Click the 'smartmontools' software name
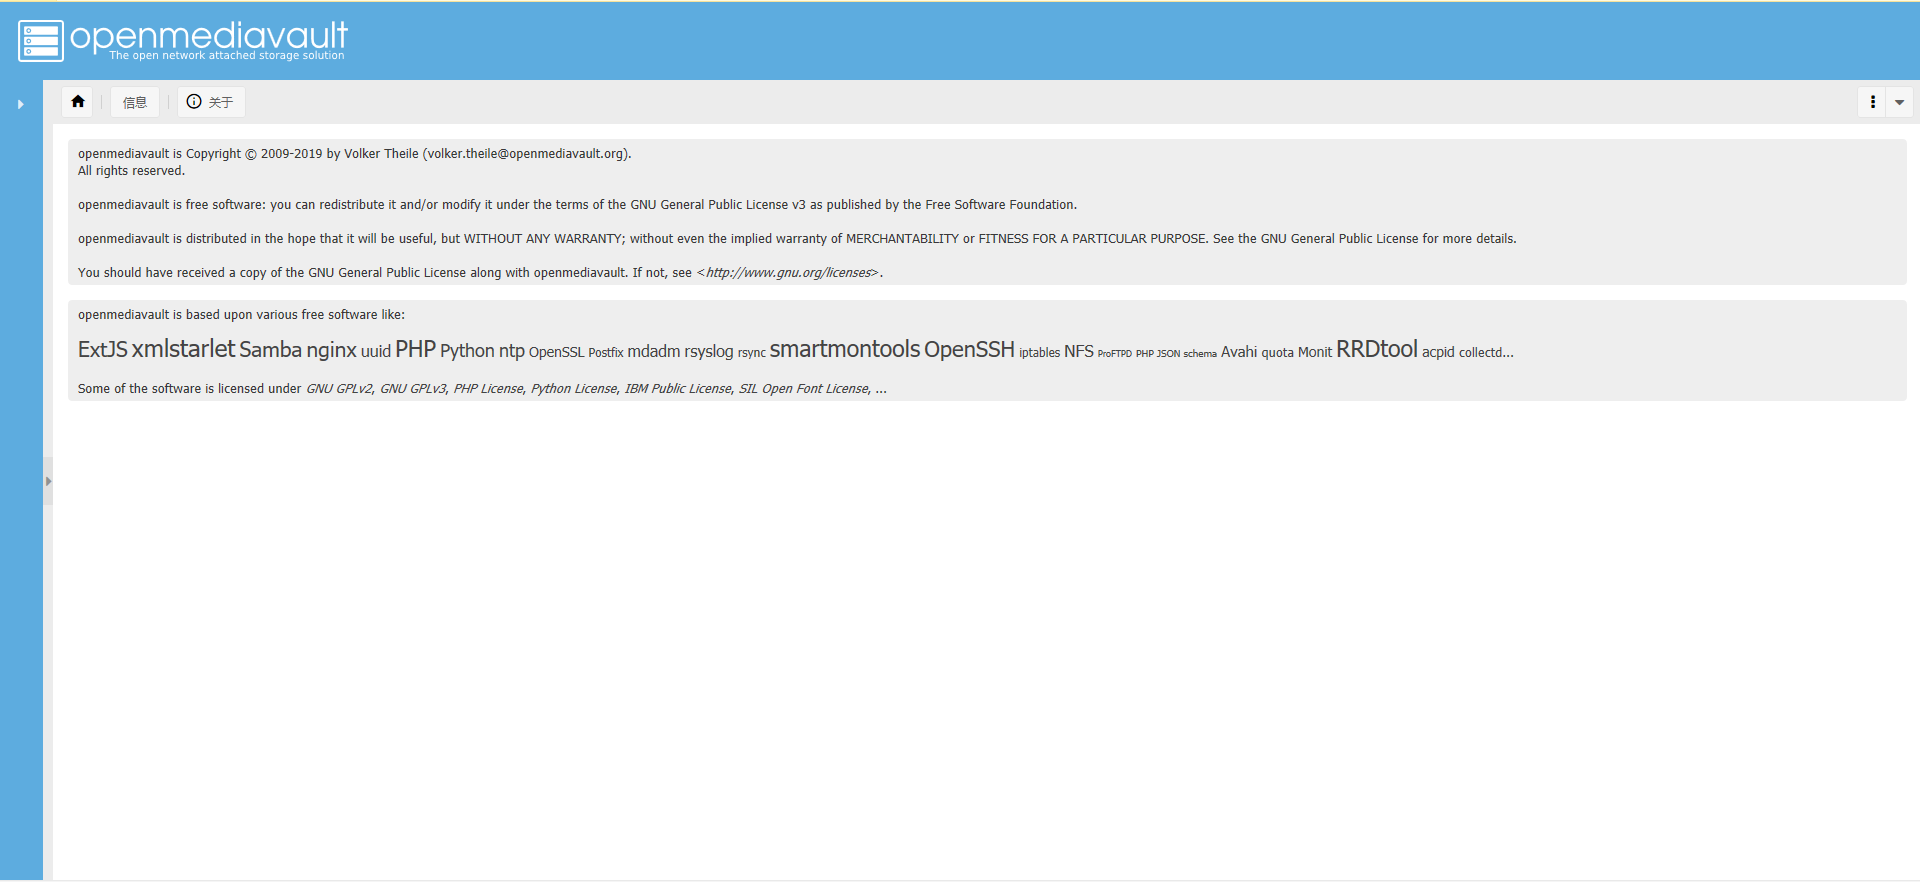Screen dimensions: 1920x882 coord(844,349)
